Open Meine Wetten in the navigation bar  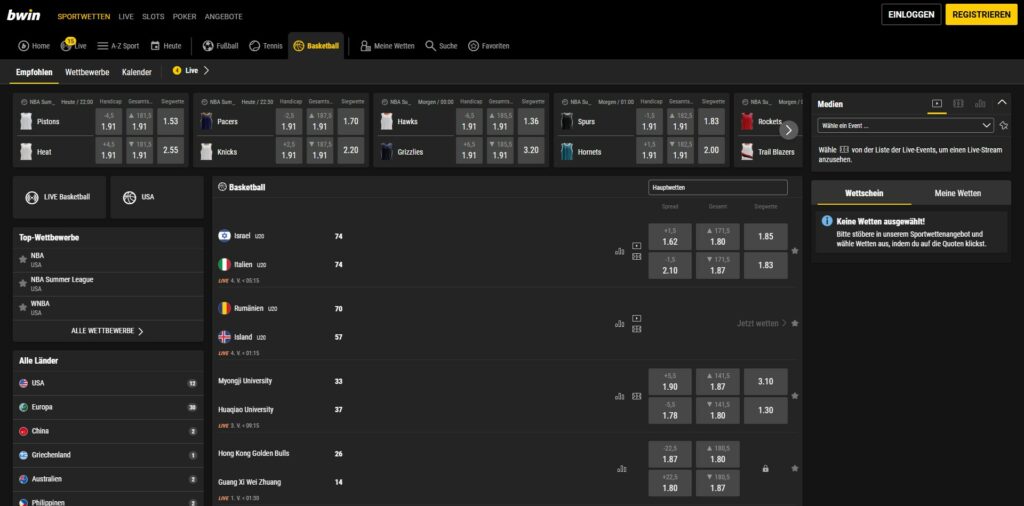point(387,46)
